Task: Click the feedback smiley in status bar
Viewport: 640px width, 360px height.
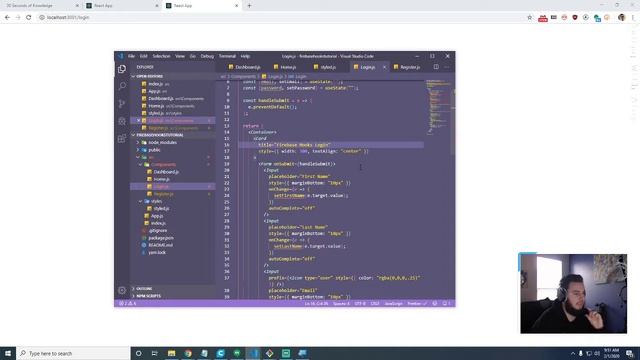Action: coord(435,303)
